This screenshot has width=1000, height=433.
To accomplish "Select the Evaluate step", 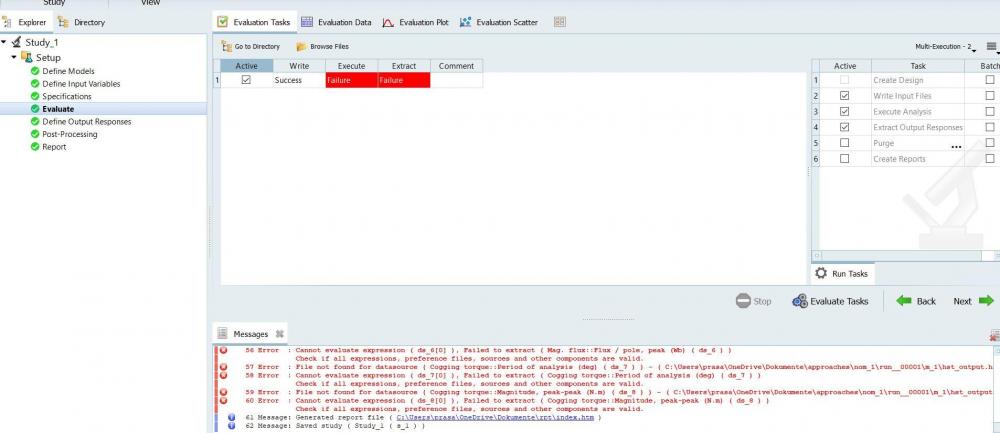I will pos(58,109).
